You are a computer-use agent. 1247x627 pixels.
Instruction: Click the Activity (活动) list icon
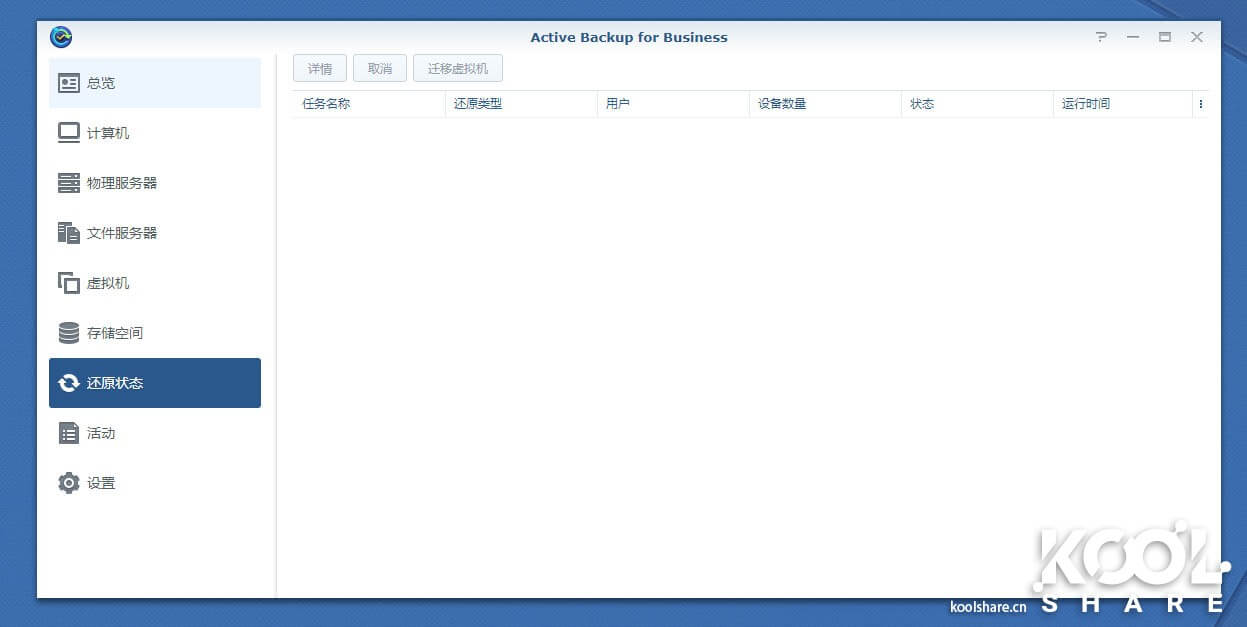coord(68,433)
